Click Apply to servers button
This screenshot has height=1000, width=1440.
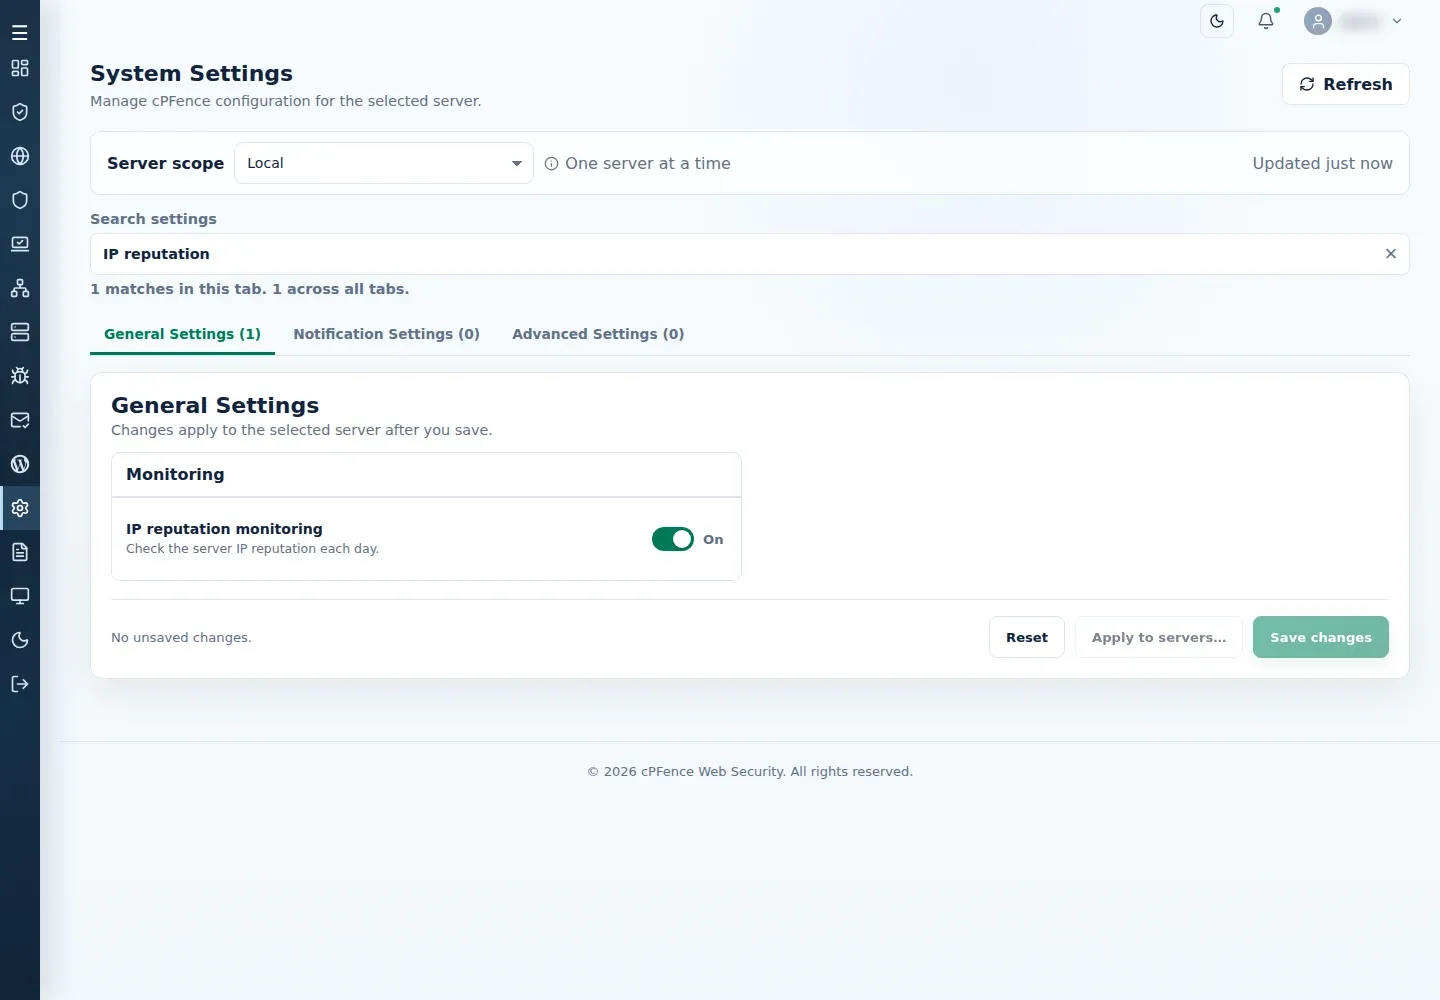1159,637
